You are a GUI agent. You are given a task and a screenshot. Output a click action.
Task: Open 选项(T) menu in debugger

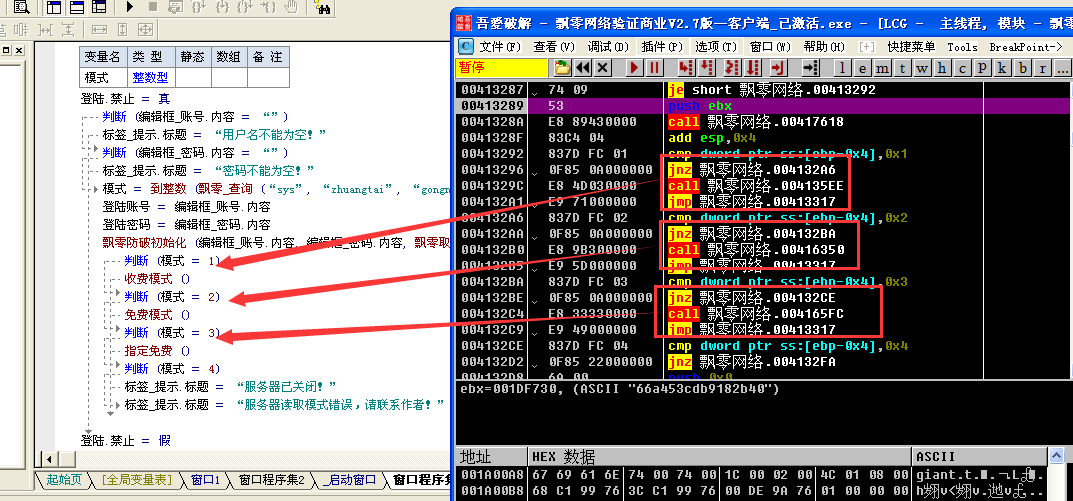[716, 47]
